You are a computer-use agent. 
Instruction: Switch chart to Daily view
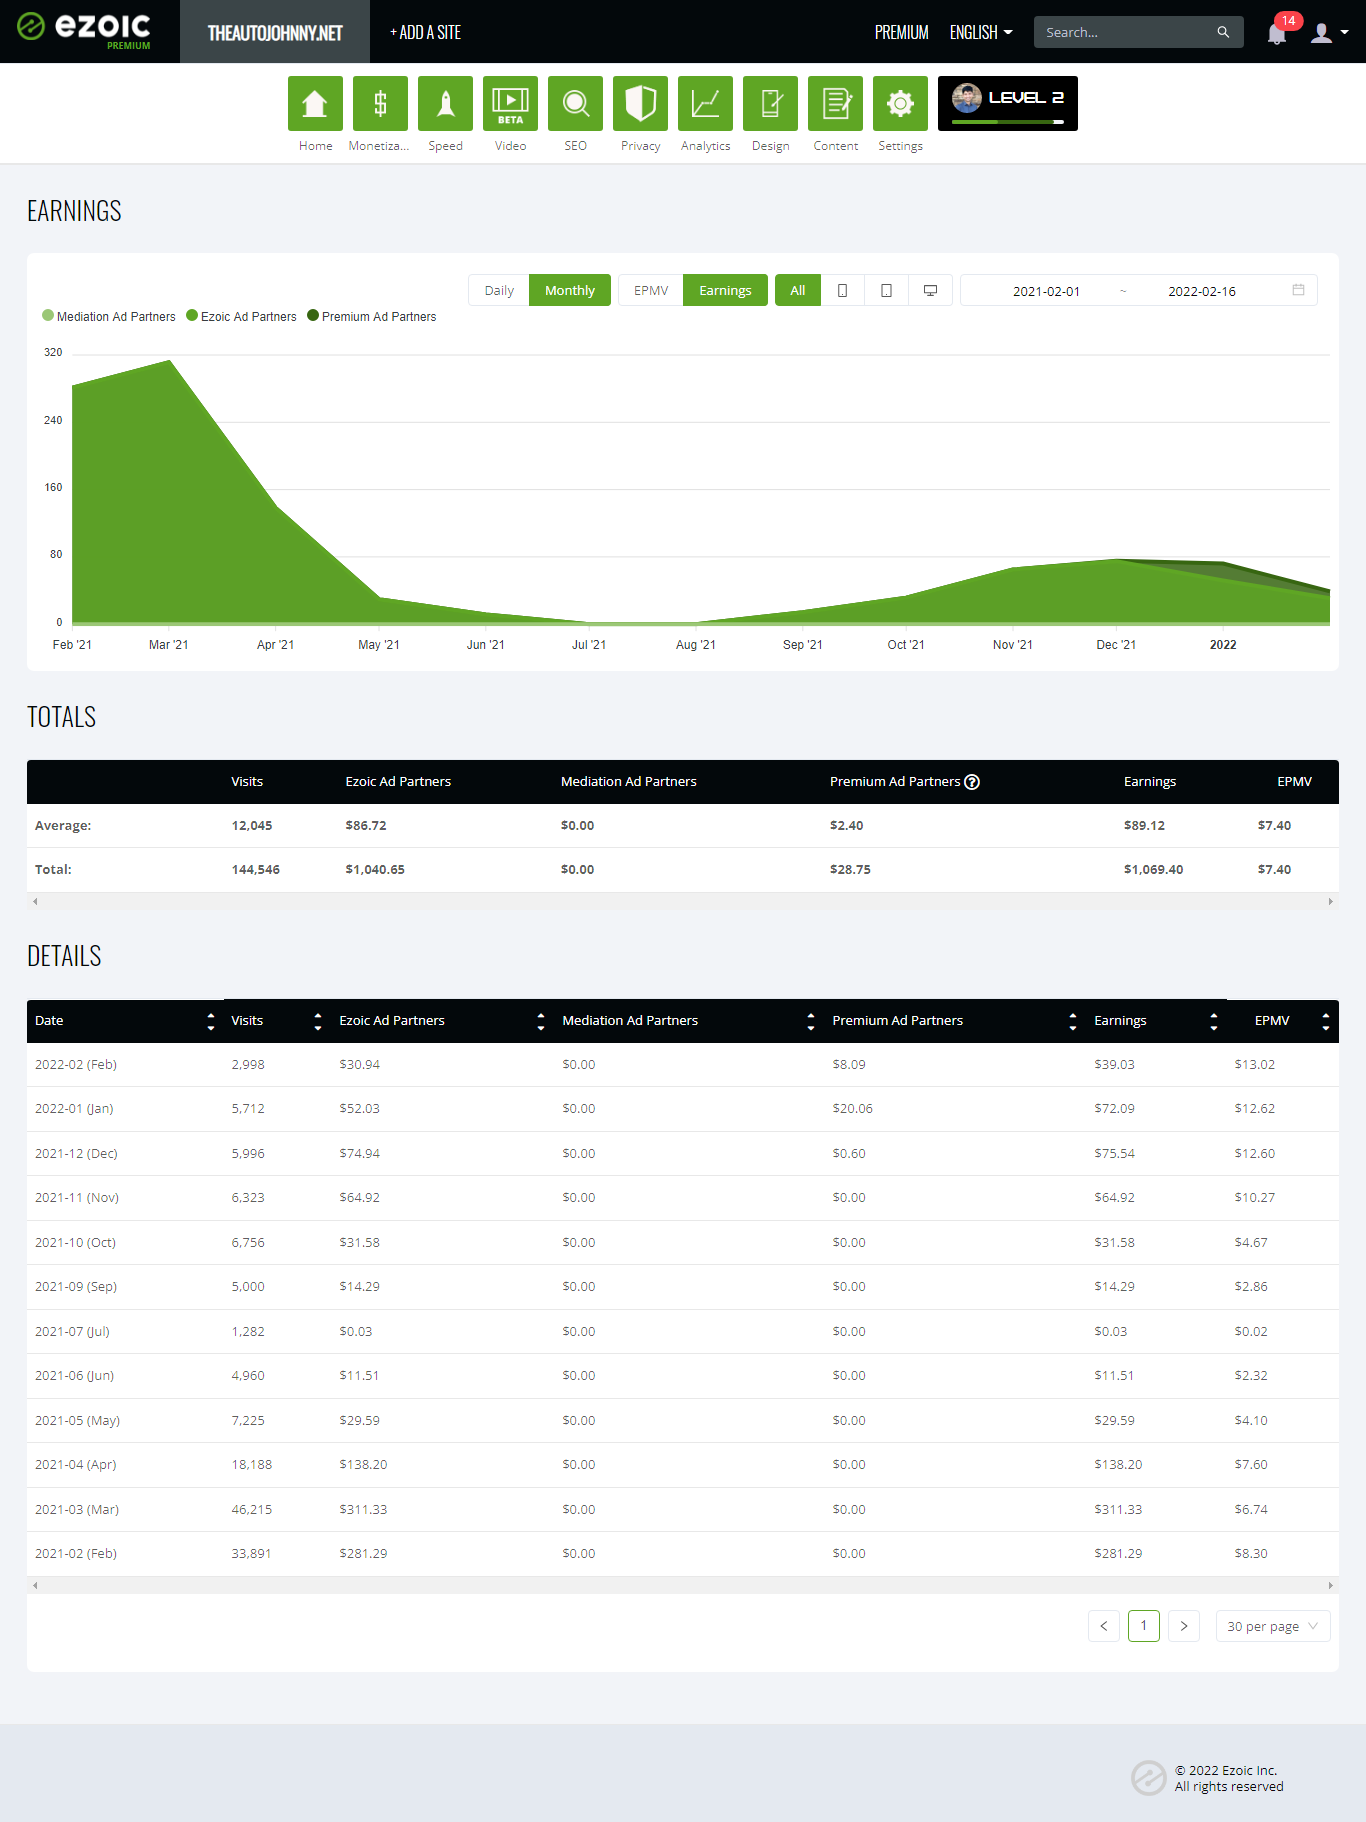tap(499, 290)
